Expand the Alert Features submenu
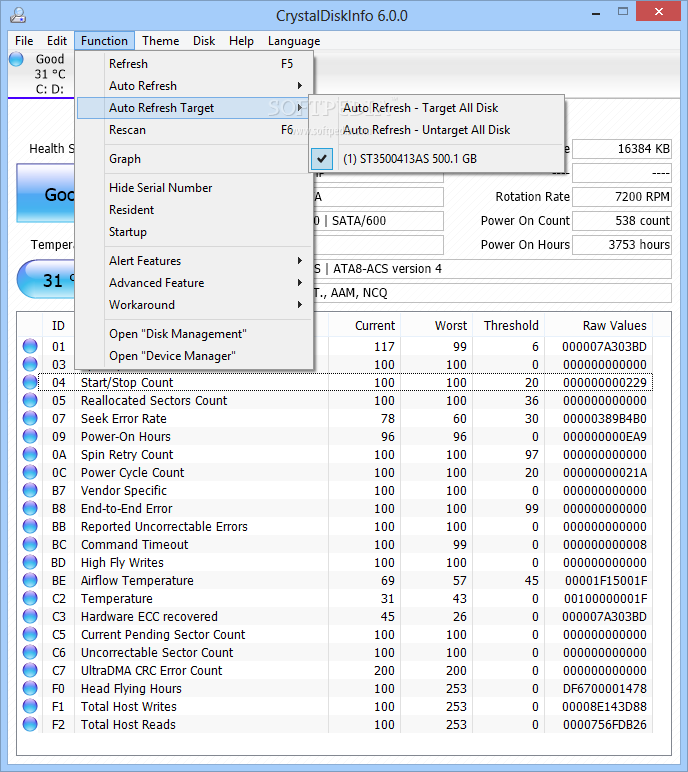The width and height of the screenshot is (688, 772). coord(195,260)
